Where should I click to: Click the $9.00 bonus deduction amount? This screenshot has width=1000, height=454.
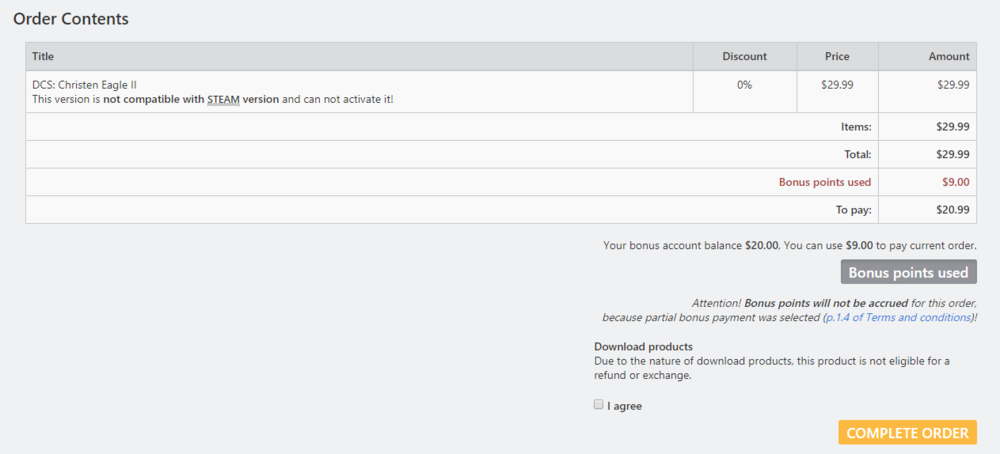click(955, 182)
